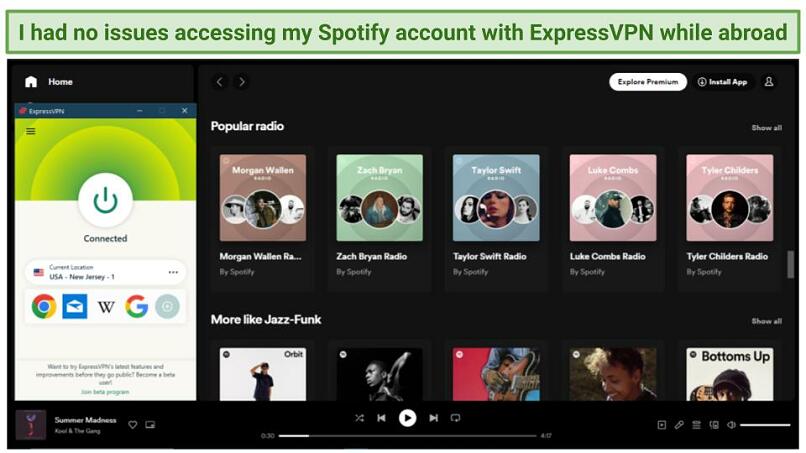Connect to a device icon
This screenshot has width=806, height=453.
714,425
